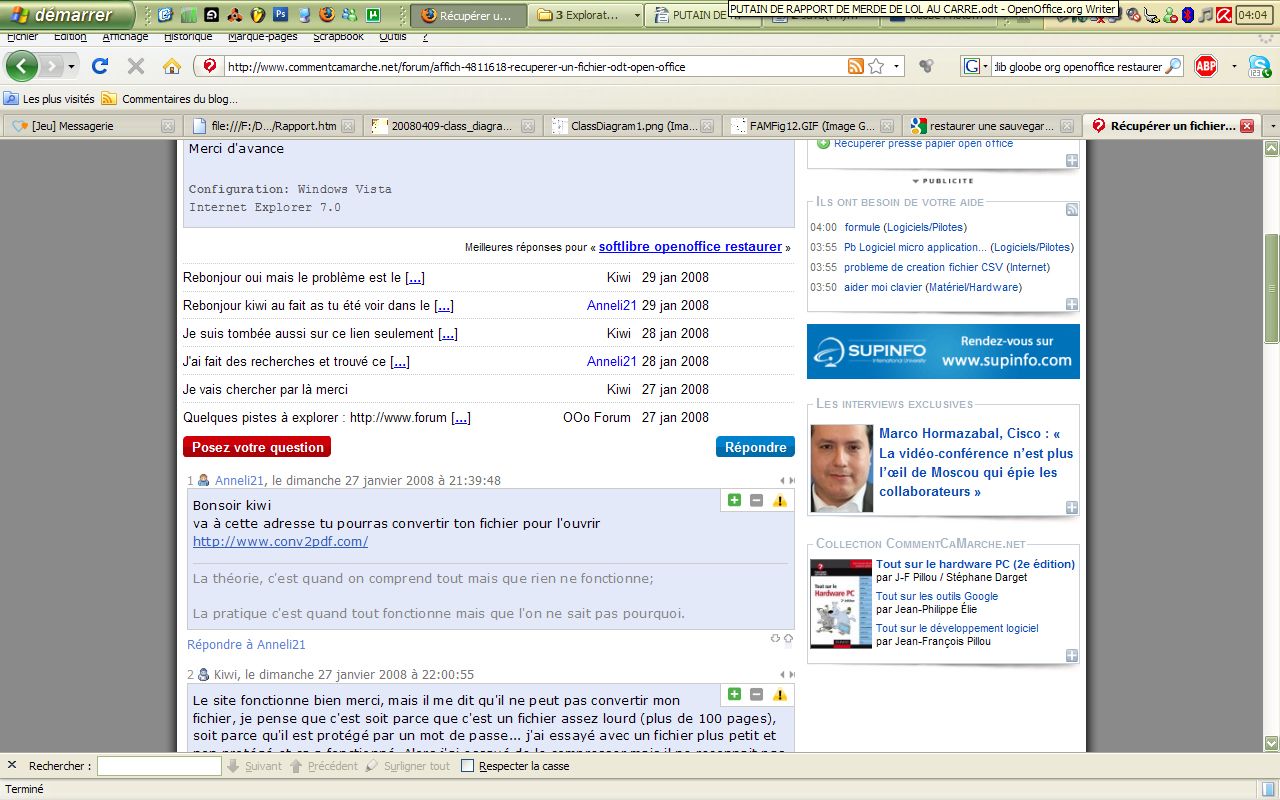Click 'Suivant' in the find bar
1280x800 pixels.
254,766
